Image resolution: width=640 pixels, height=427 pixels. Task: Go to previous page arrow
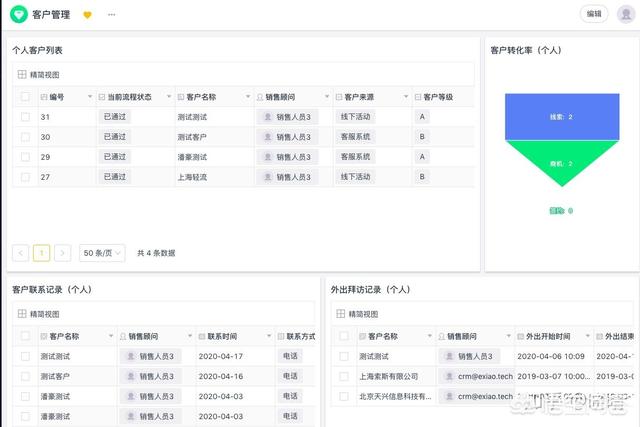pyautogui.click(x=20, y=253)
